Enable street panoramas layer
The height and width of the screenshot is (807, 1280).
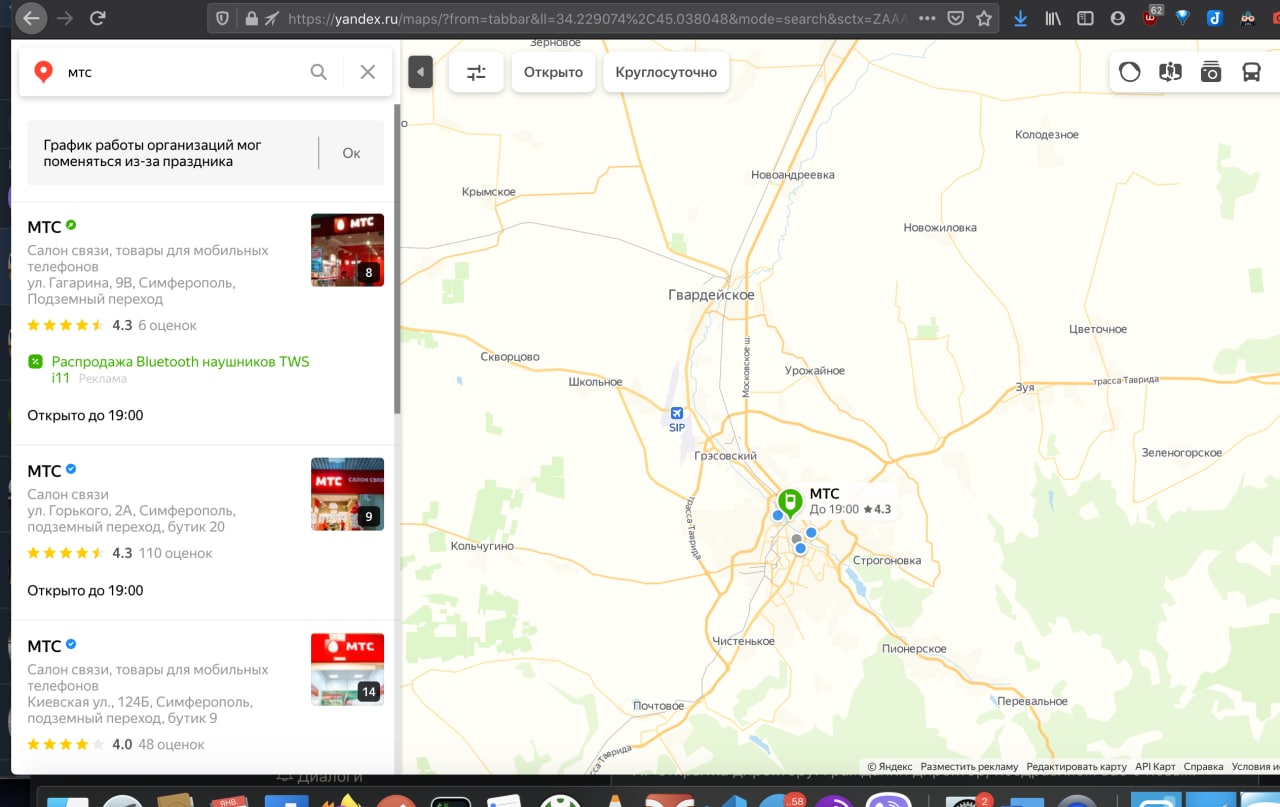coord(1170,72)
